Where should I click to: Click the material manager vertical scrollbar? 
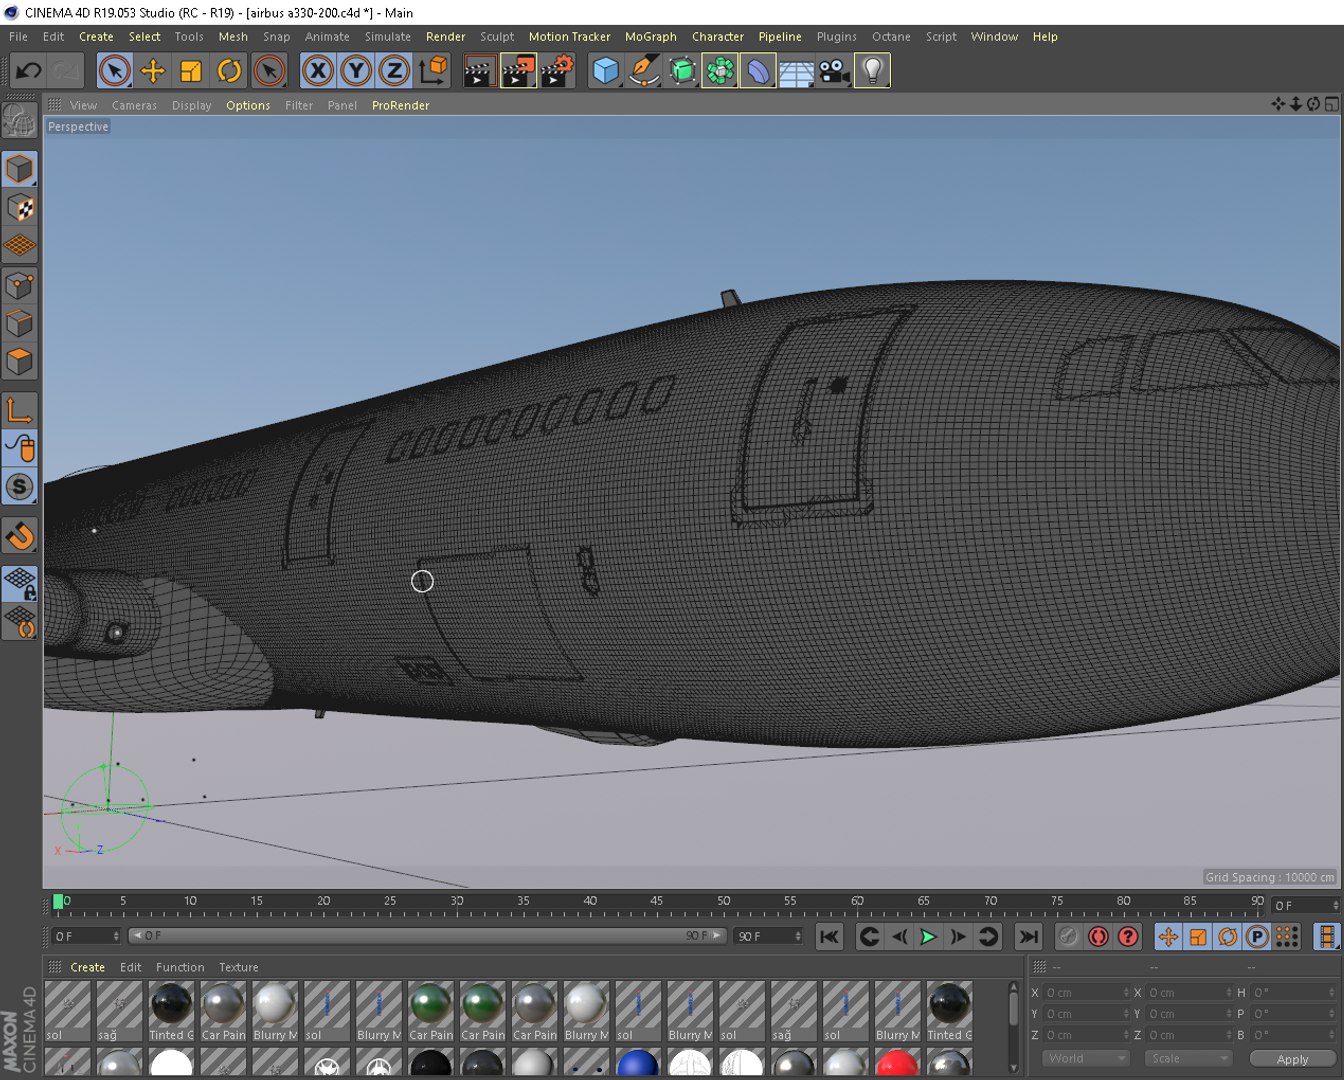click(x=1013, y=1027)
